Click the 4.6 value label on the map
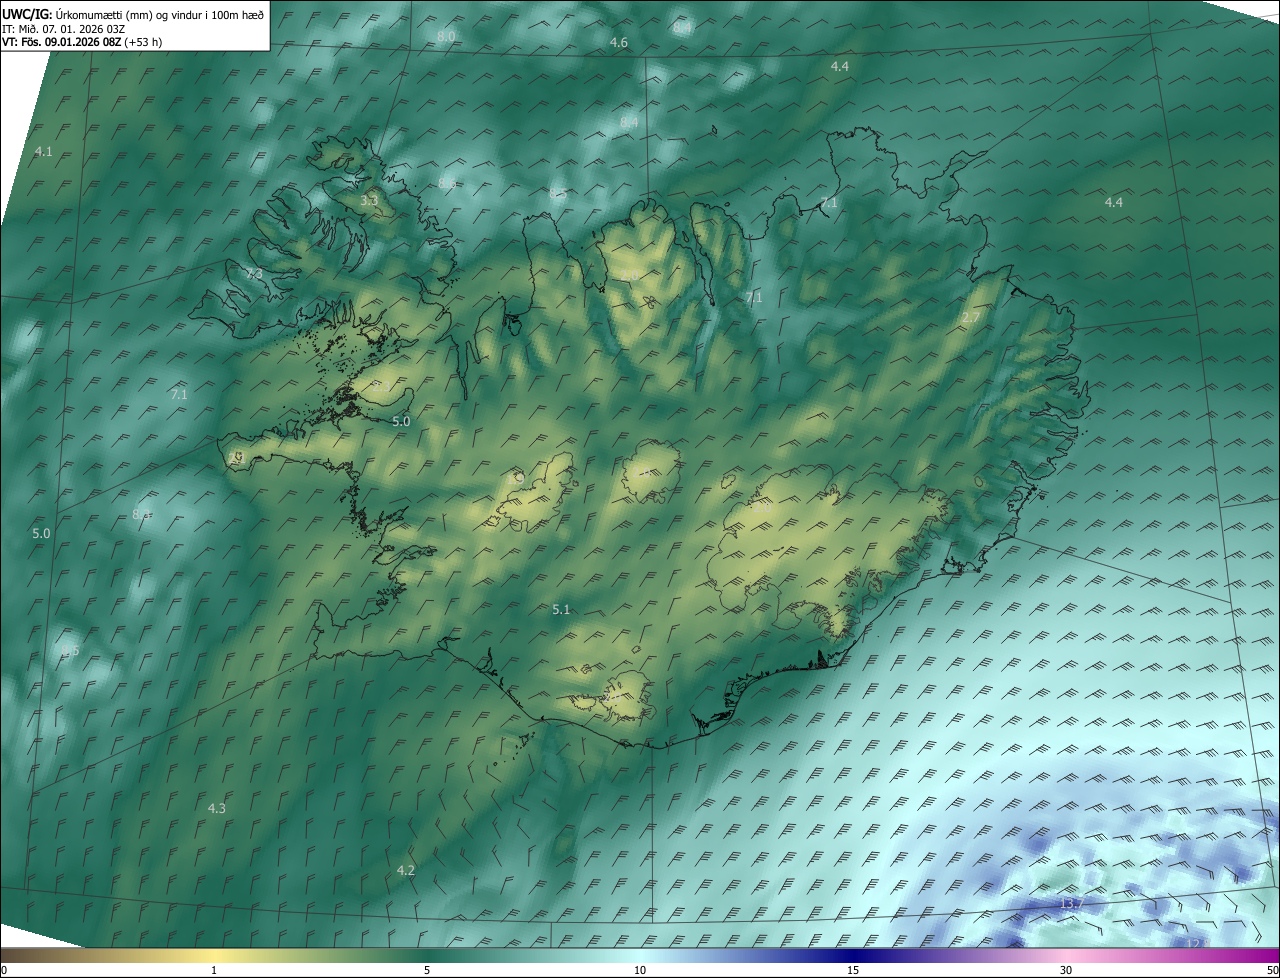Viewport: 1280px width, 978px height. (619, 42)
